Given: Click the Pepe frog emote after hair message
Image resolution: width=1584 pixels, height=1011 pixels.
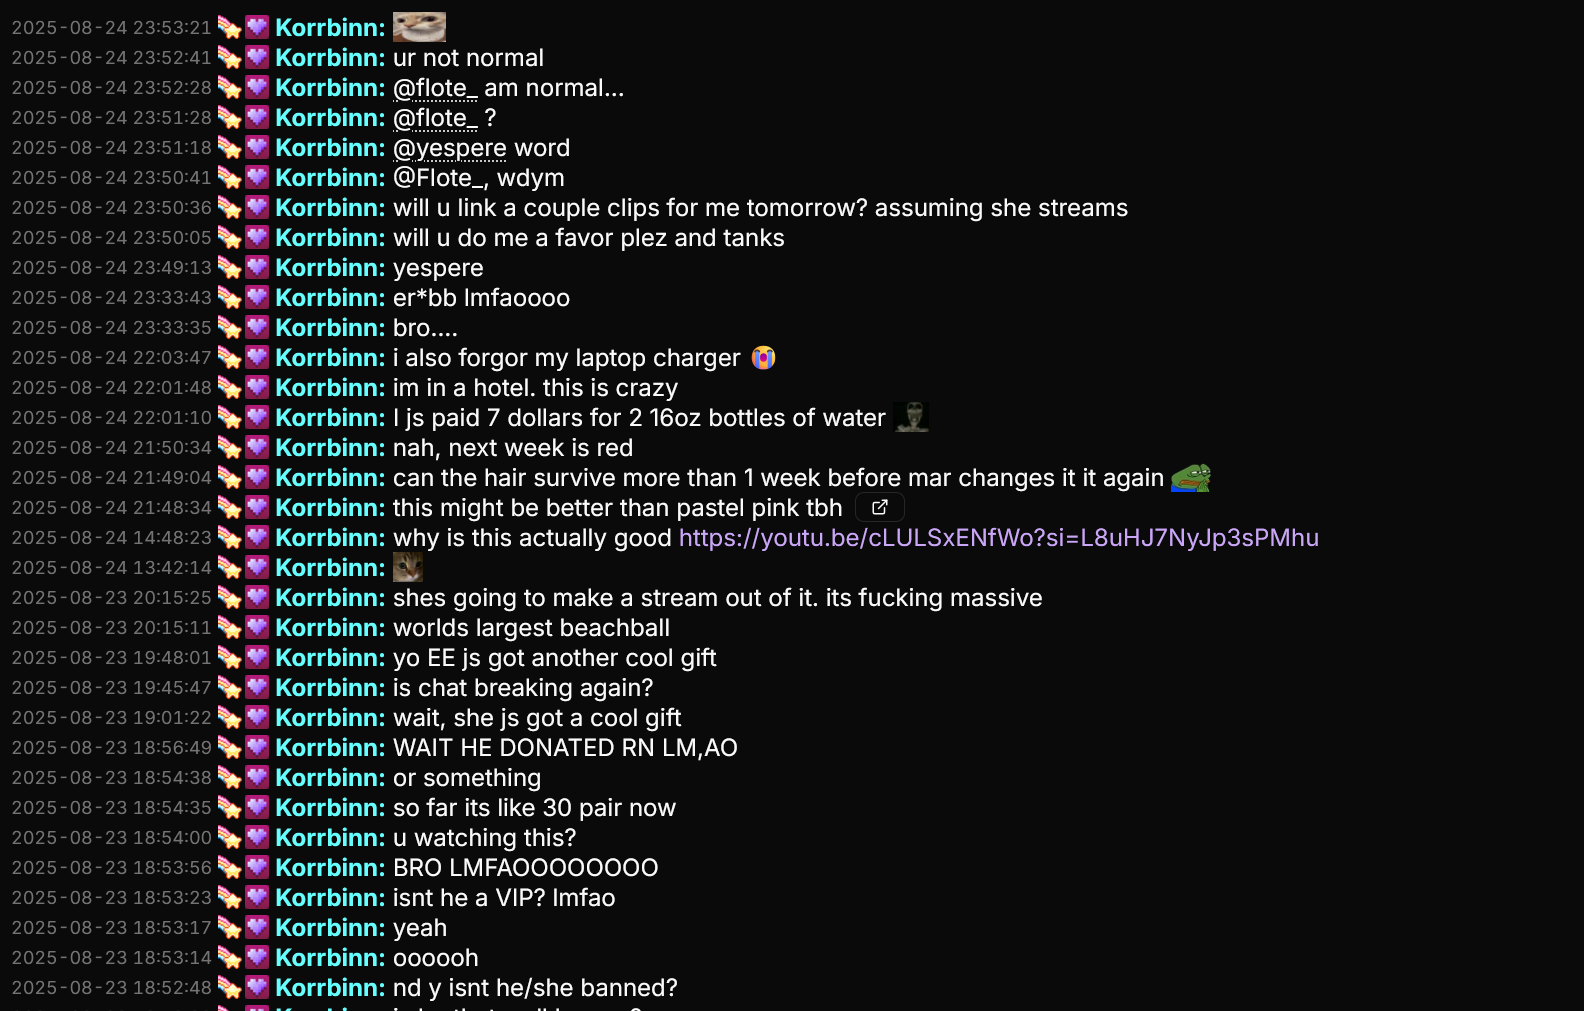Looking at the screenshot, I should (1191, 478).
